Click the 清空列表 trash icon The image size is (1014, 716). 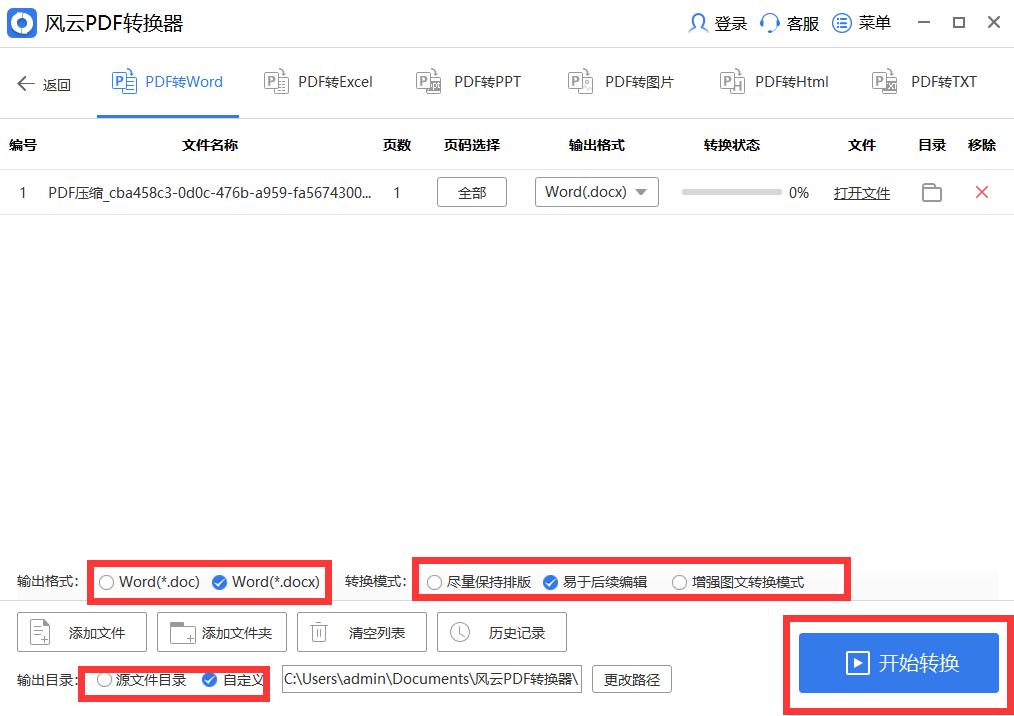(x=319, y=632)
